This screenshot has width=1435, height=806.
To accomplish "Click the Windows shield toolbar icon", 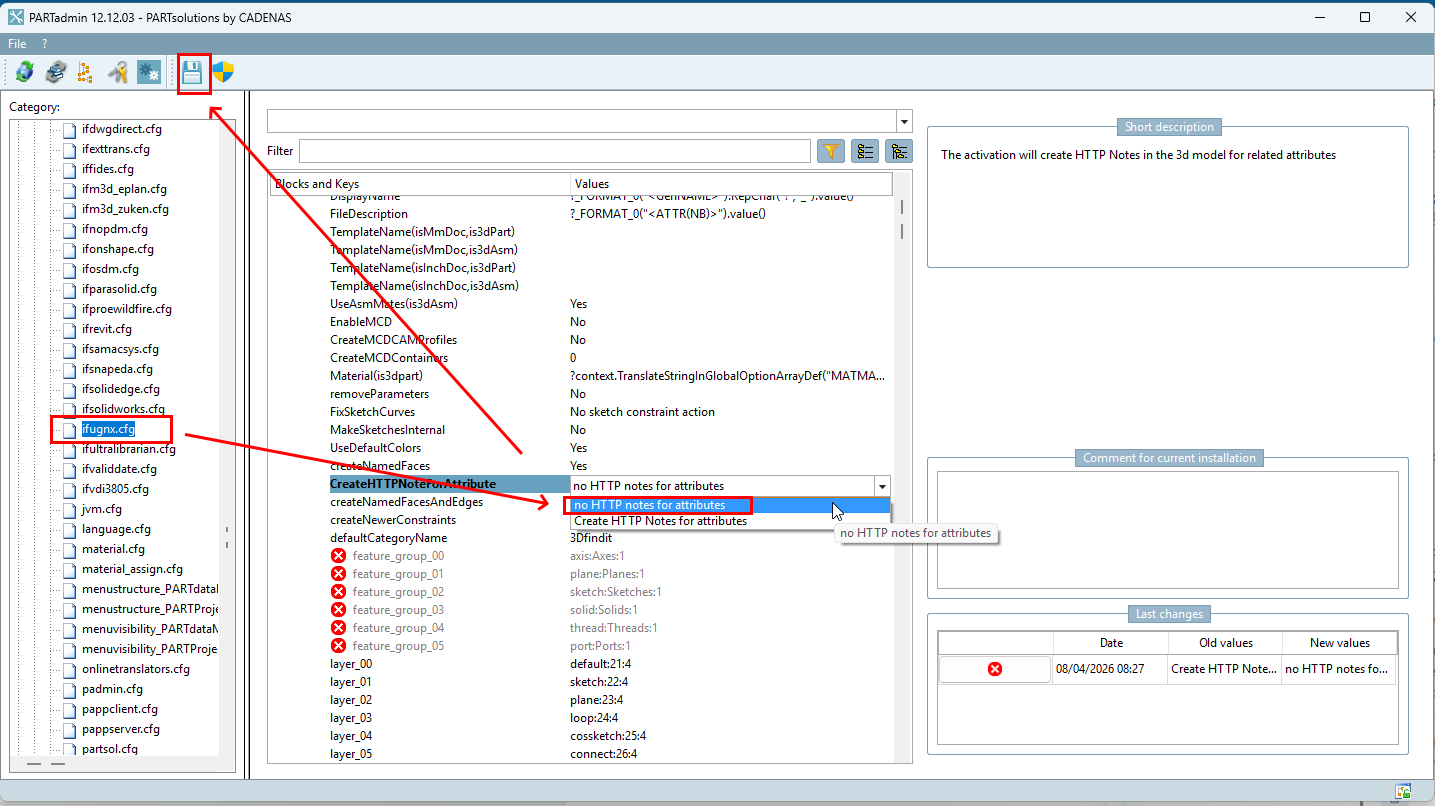I will tap(223, 72).
